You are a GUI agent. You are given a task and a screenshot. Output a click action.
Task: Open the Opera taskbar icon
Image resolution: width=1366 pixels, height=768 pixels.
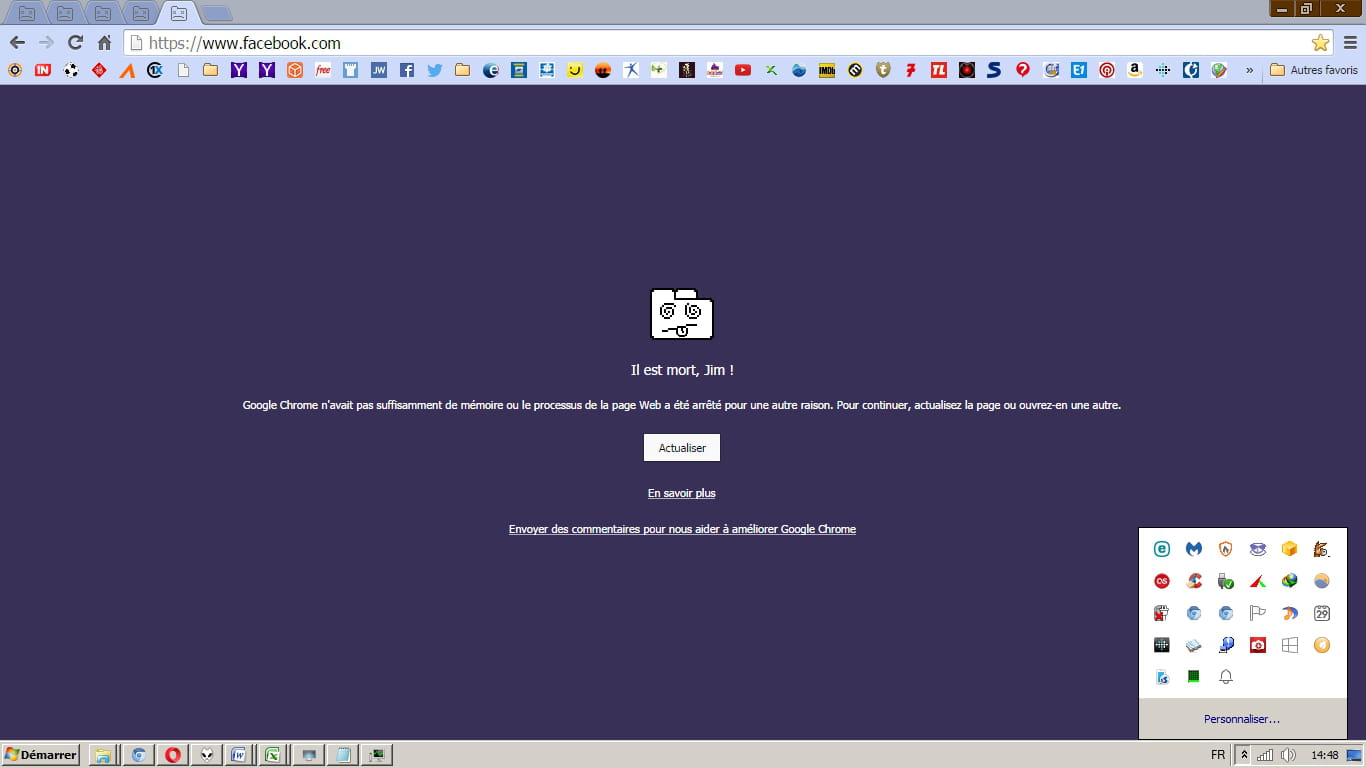[173, 755]
